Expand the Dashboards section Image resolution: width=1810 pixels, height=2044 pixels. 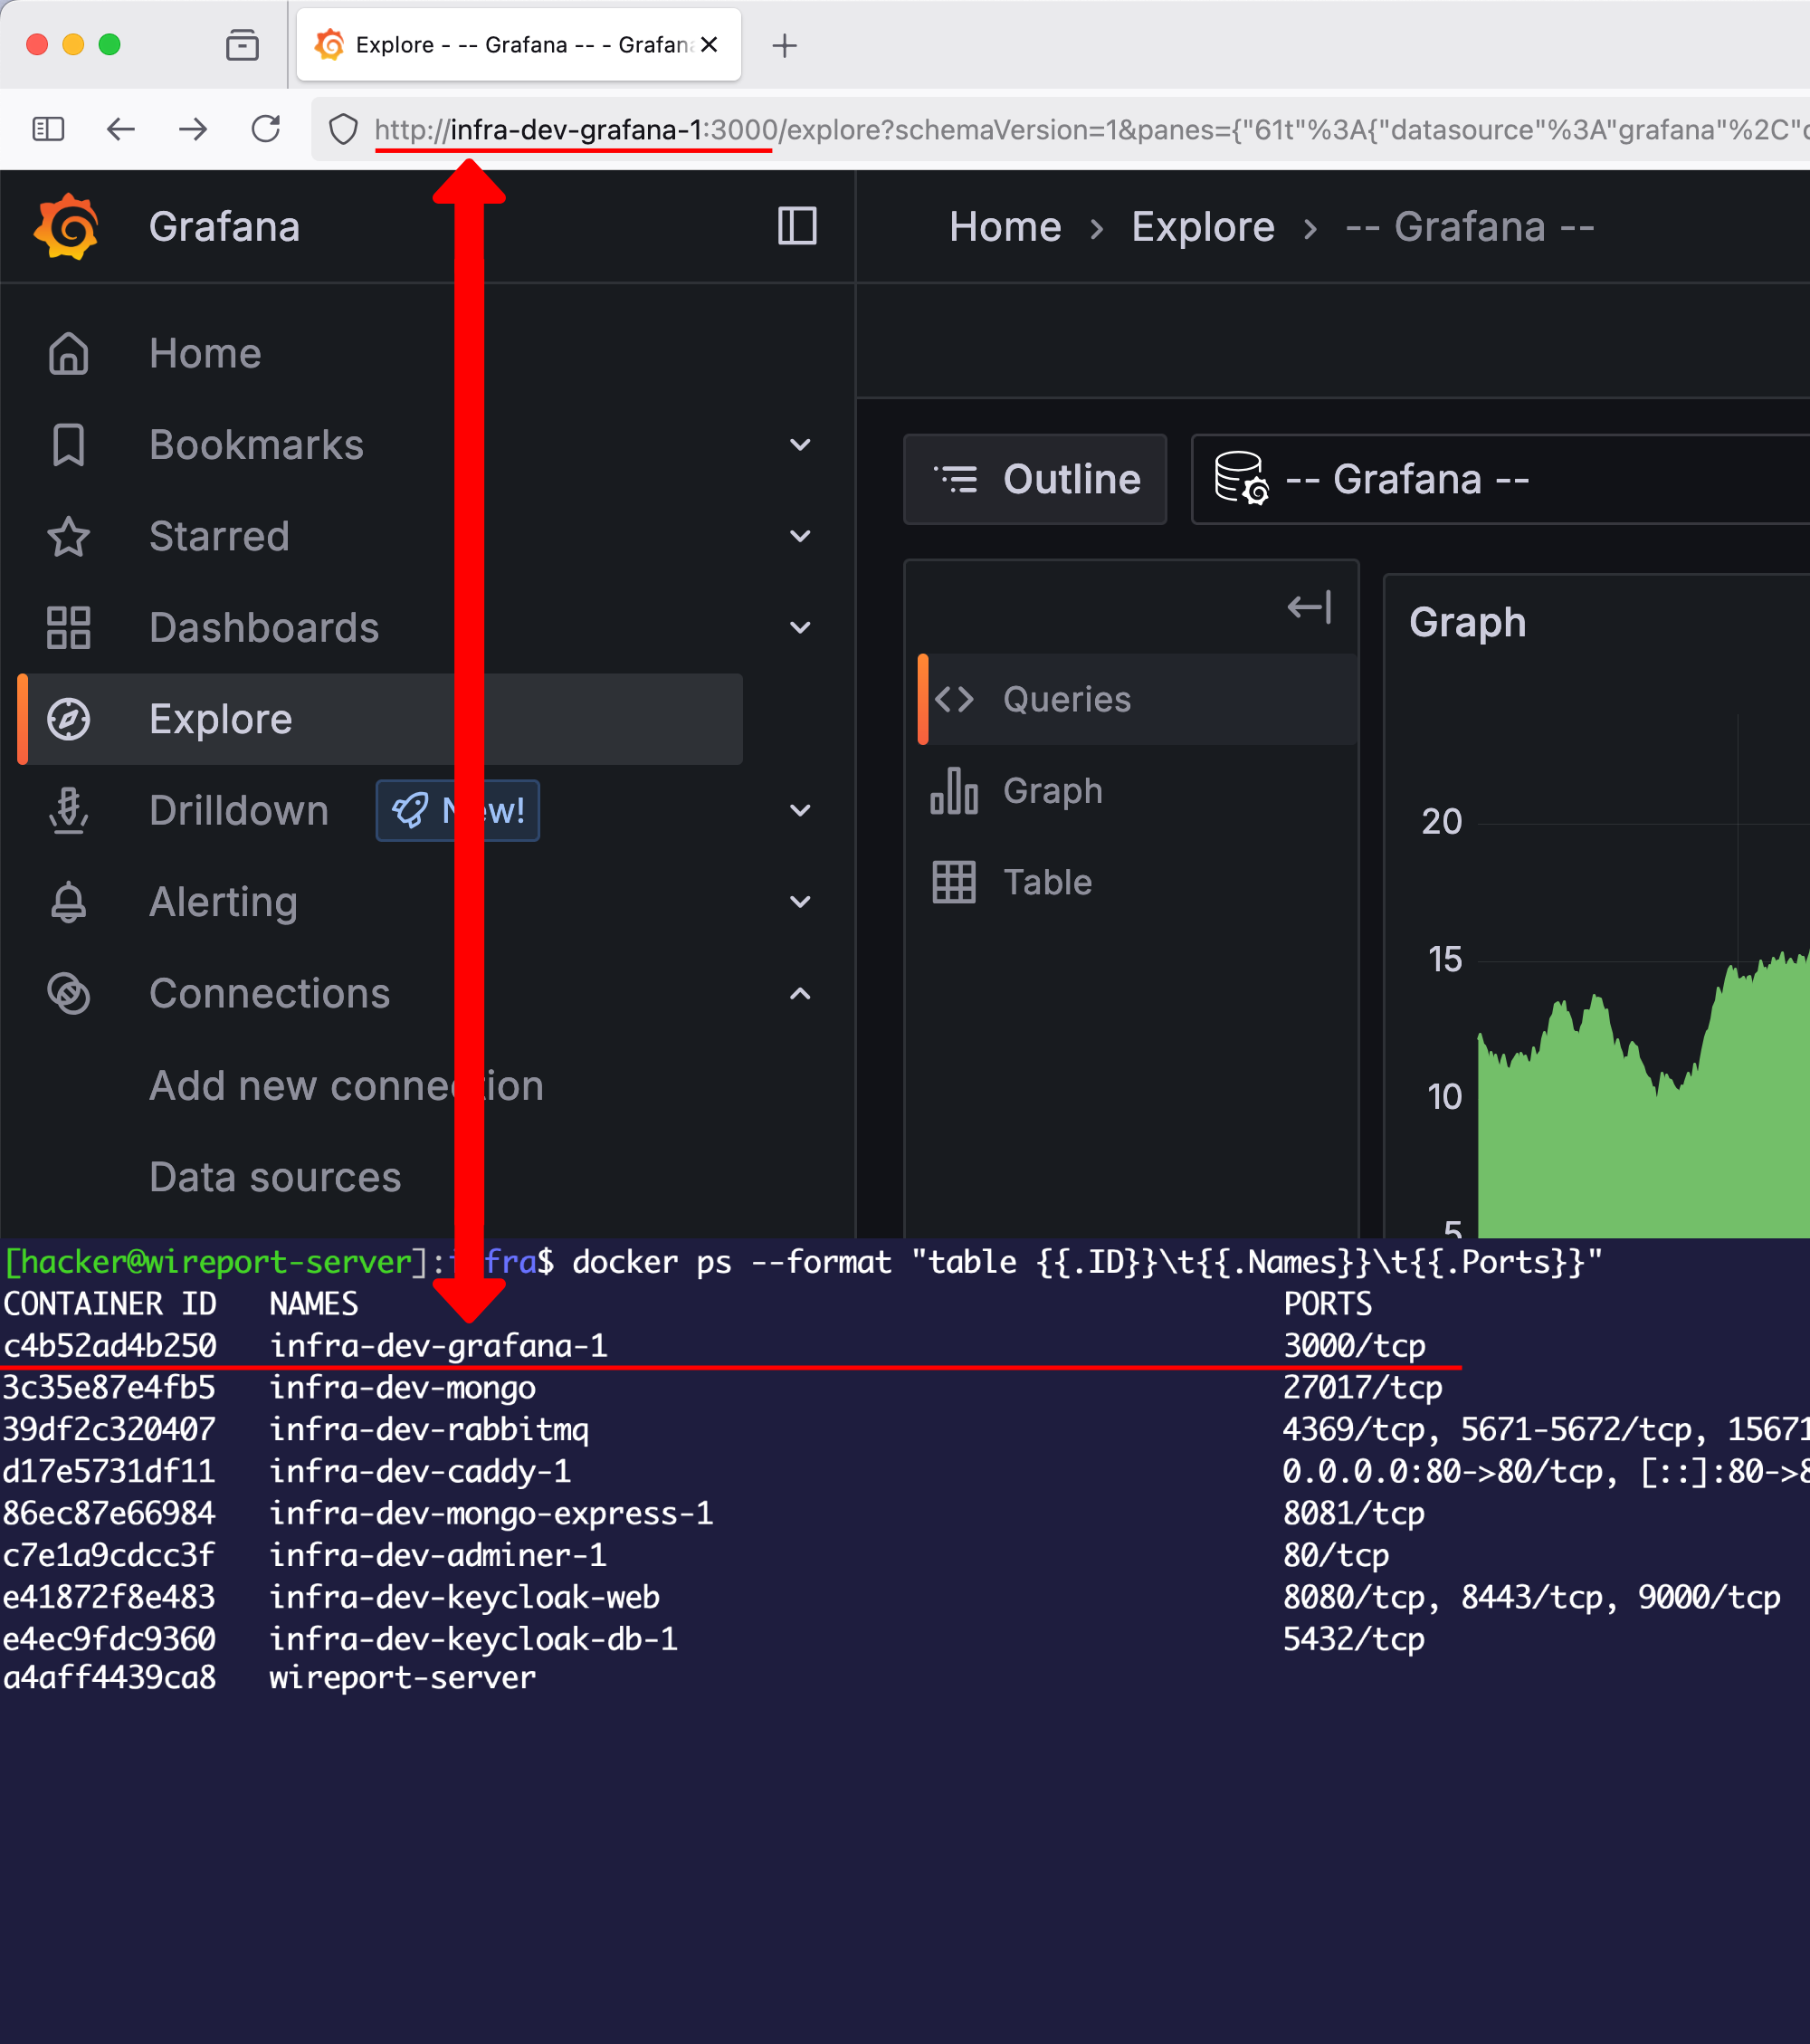coord(800,627)
